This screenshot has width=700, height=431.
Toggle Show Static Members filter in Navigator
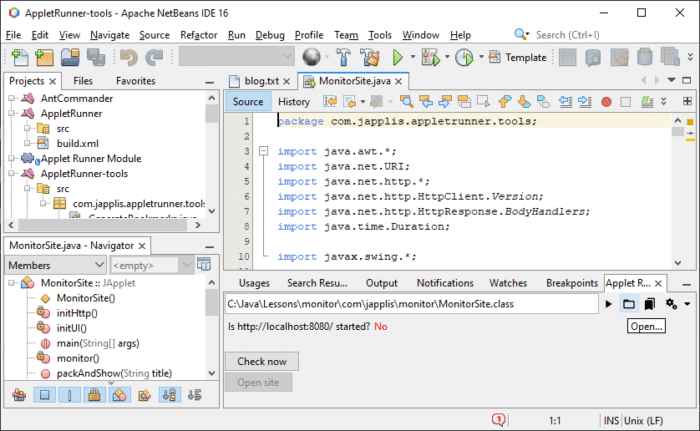(69, 395)
